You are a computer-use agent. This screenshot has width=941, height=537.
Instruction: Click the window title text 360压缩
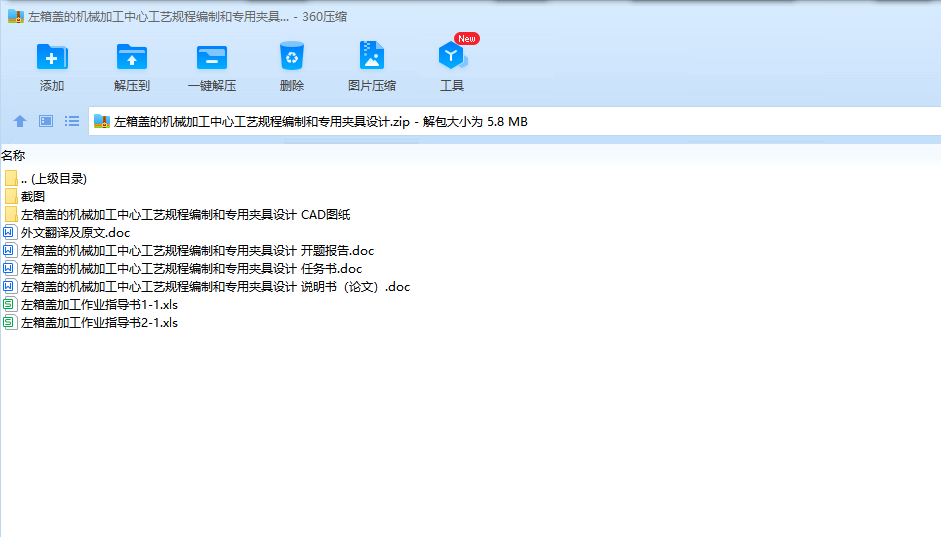[x=324, y=16]
